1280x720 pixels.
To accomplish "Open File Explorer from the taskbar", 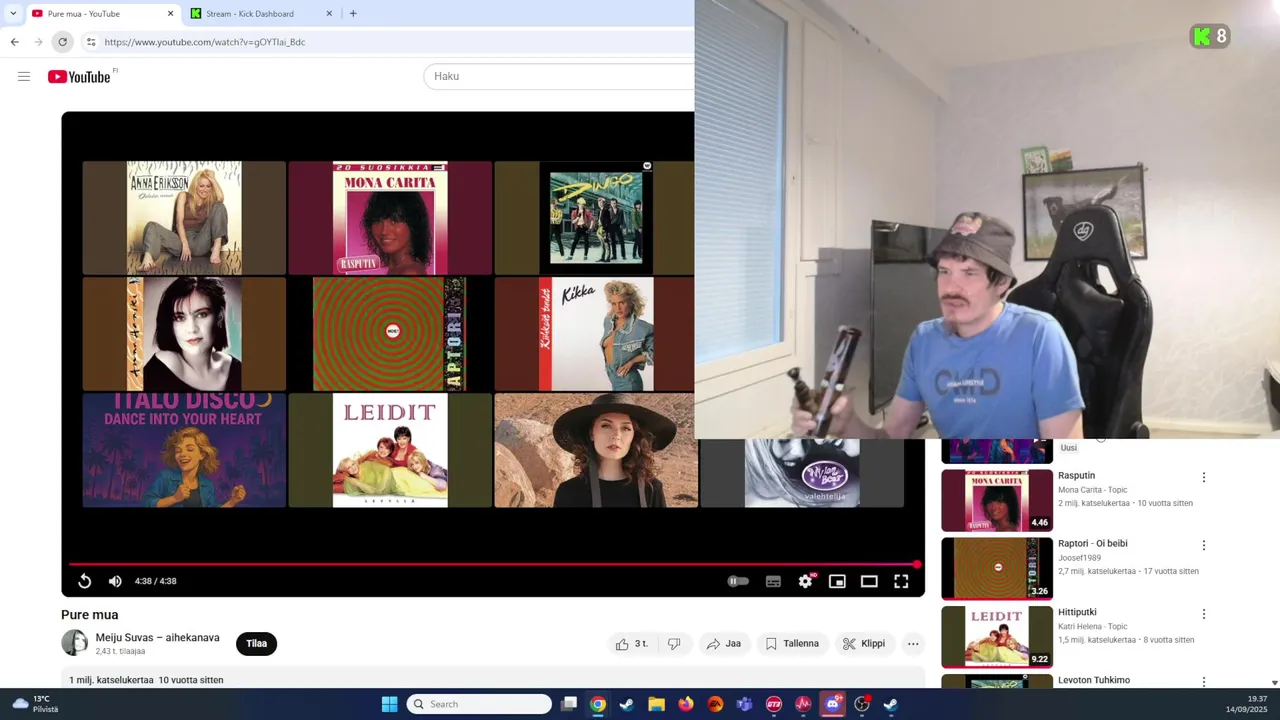I will (656, 704).
